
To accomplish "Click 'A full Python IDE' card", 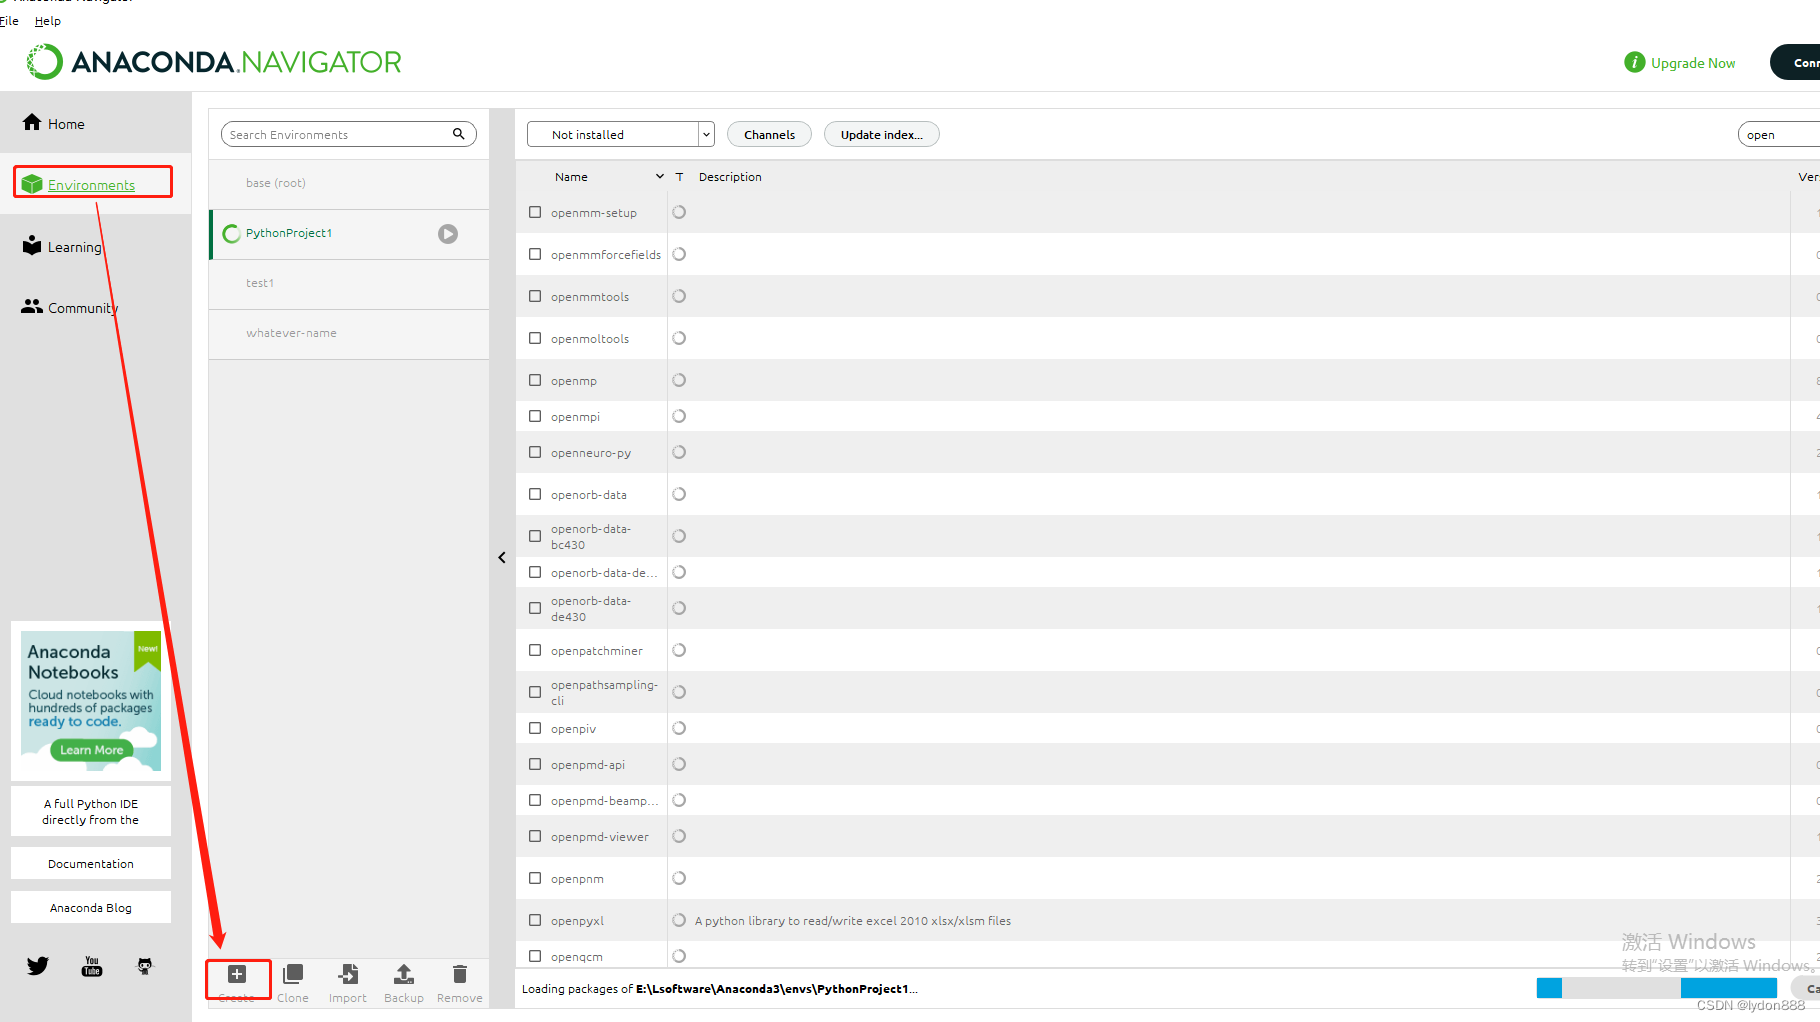I will pos(91,811).
